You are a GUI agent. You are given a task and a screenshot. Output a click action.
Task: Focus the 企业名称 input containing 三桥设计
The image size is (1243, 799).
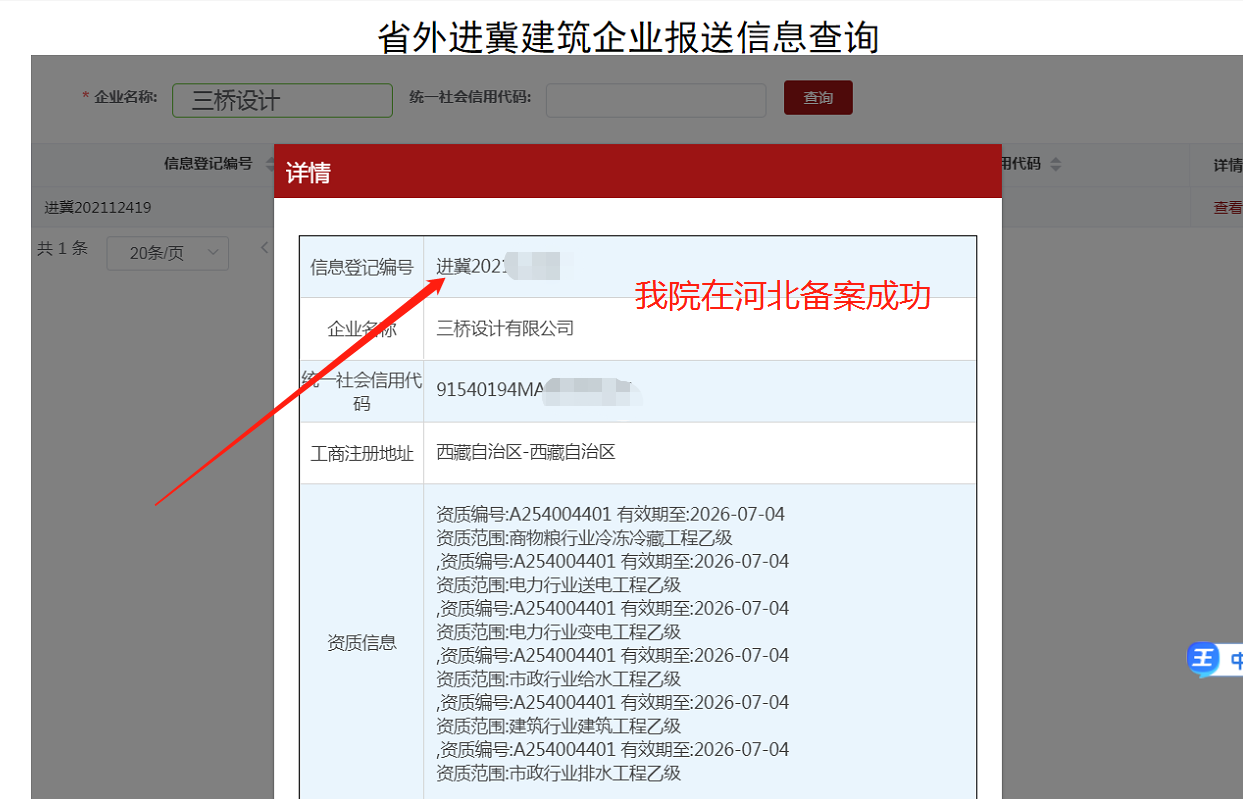[282, 100]
